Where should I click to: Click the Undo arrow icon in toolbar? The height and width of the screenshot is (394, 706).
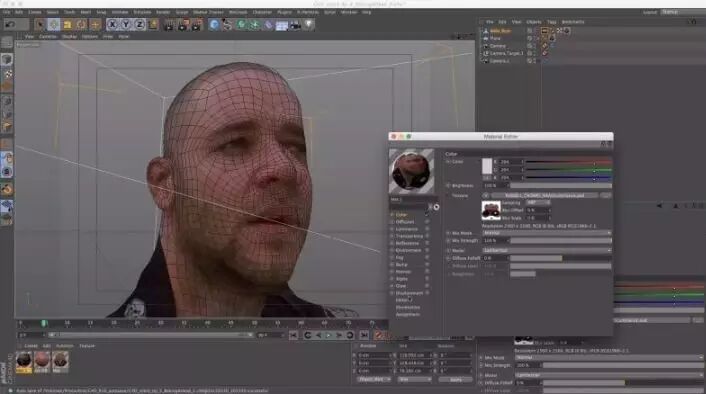point(10,24)
